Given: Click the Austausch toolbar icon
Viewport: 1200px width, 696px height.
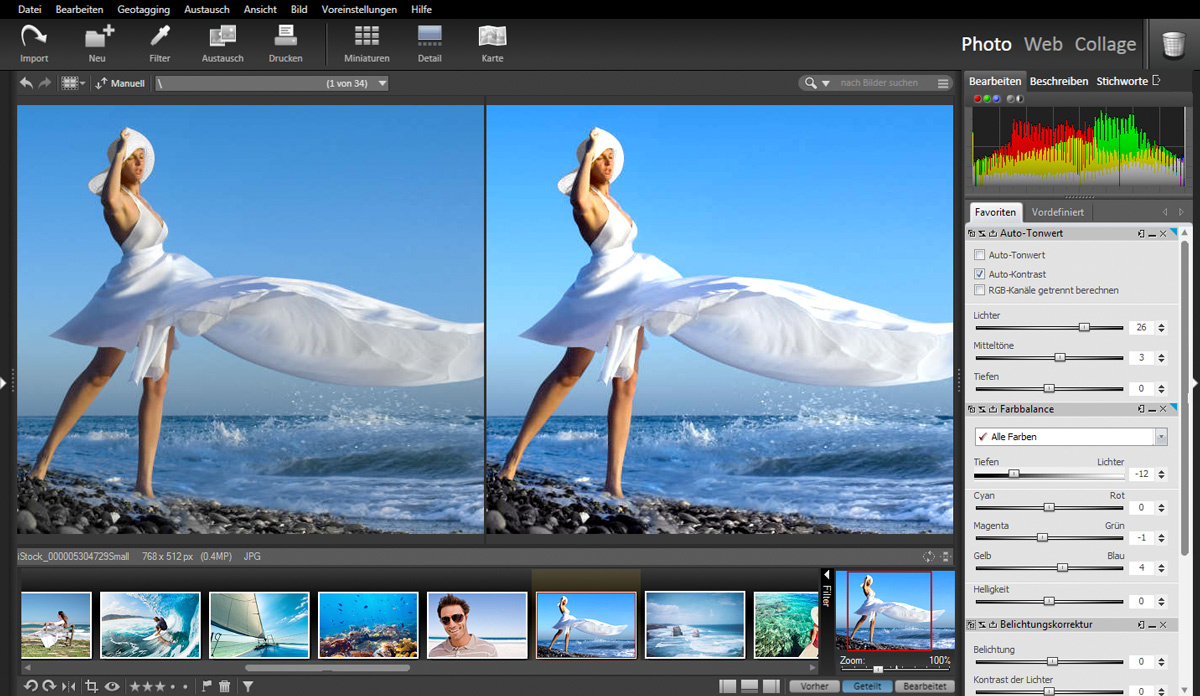Looking at the screenshot, I should pyautogui.click(x=222, y=44).
